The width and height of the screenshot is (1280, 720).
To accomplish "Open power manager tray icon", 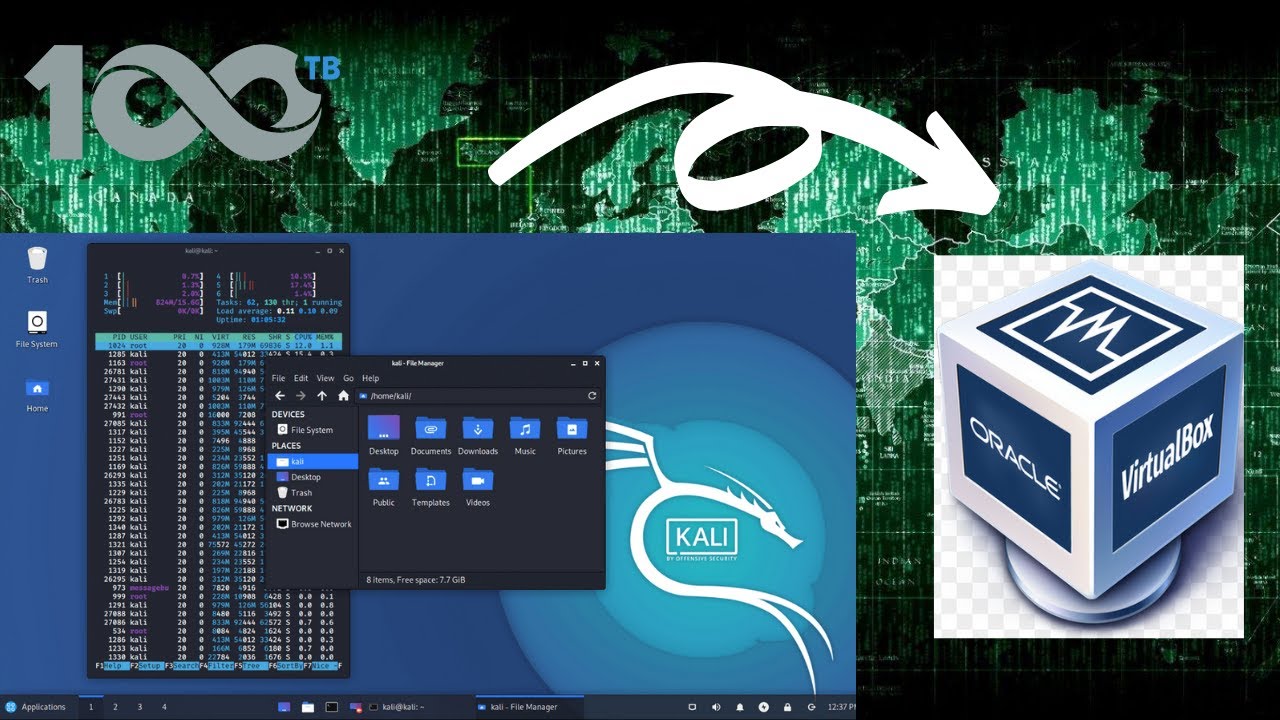I will (x=764, y=707).
